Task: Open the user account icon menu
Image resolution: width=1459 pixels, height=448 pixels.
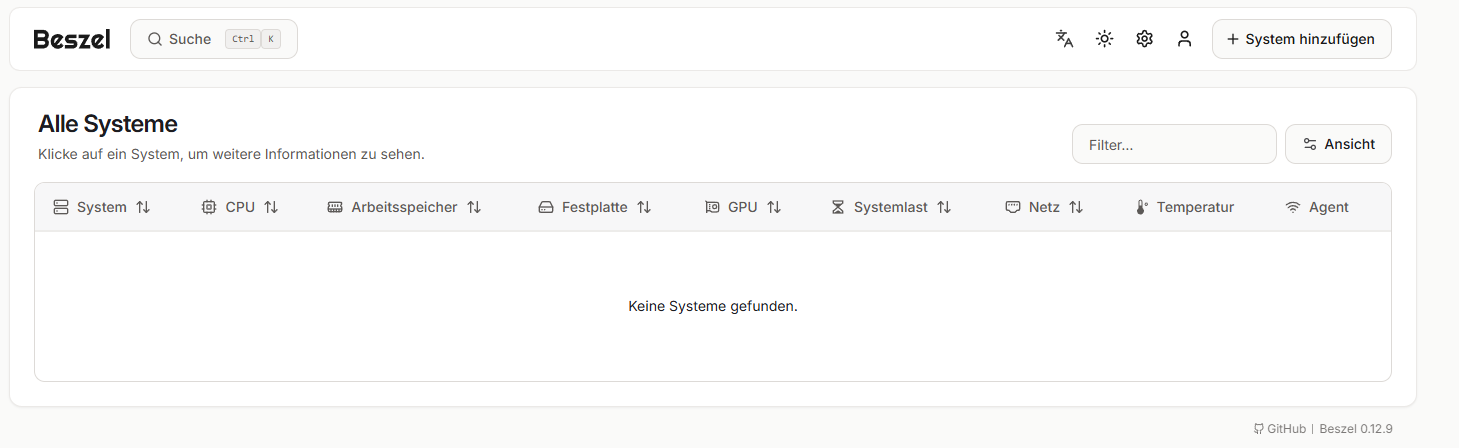Action: pyautogui.click(x=1184, y=39)
